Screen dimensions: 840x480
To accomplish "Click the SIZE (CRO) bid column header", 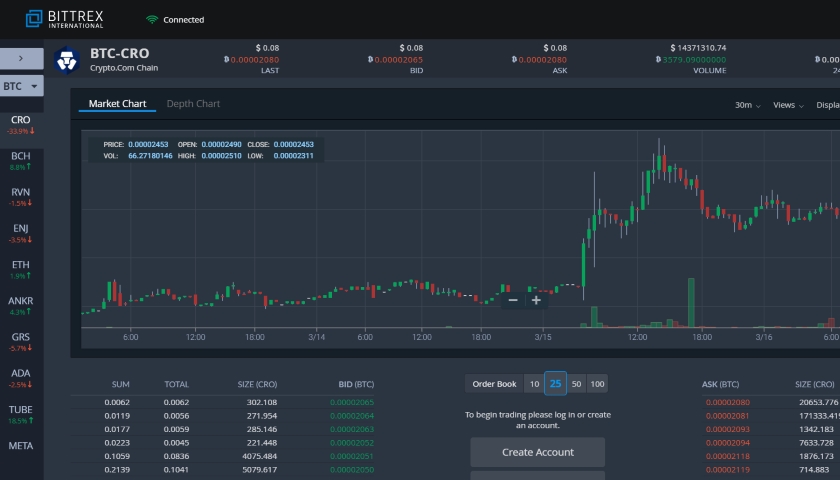I will (x=257, y=384).
